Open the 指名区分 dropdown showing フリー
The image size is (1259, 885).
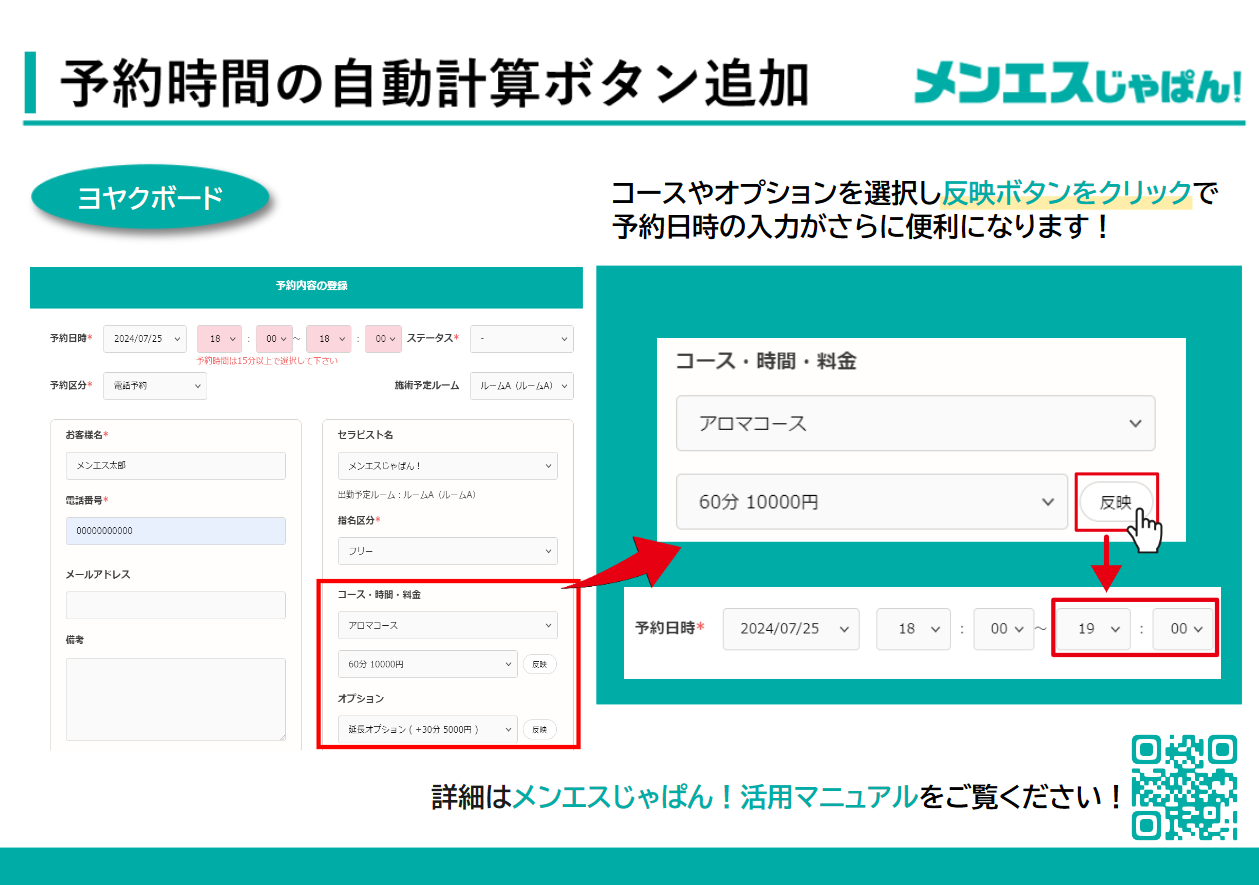[447, 551]
